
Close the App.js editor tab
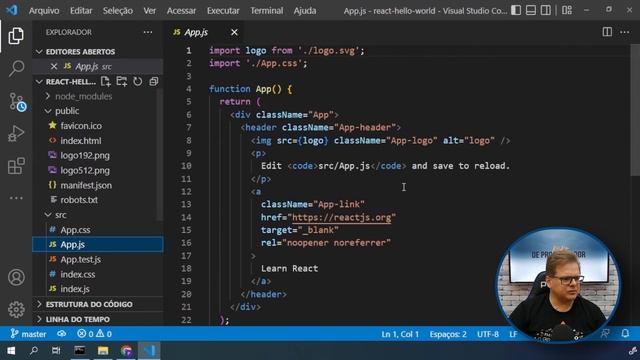point(234,32)
